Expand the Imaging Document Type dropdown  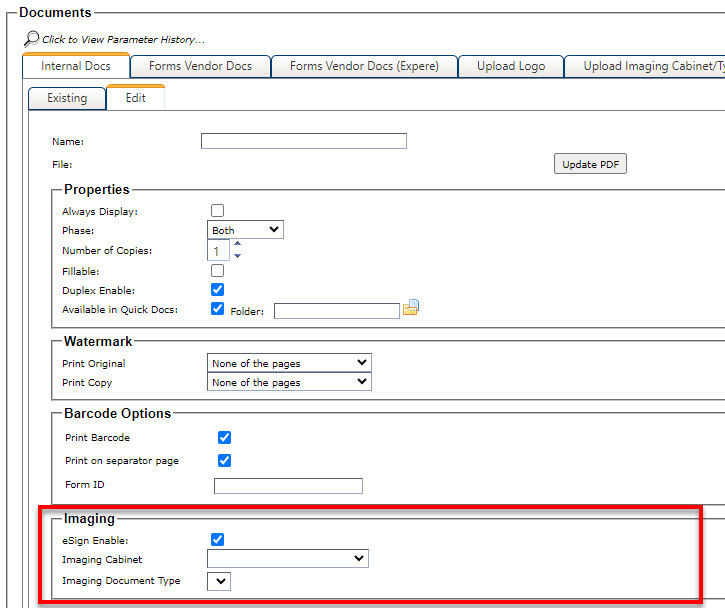pos(218,580)
